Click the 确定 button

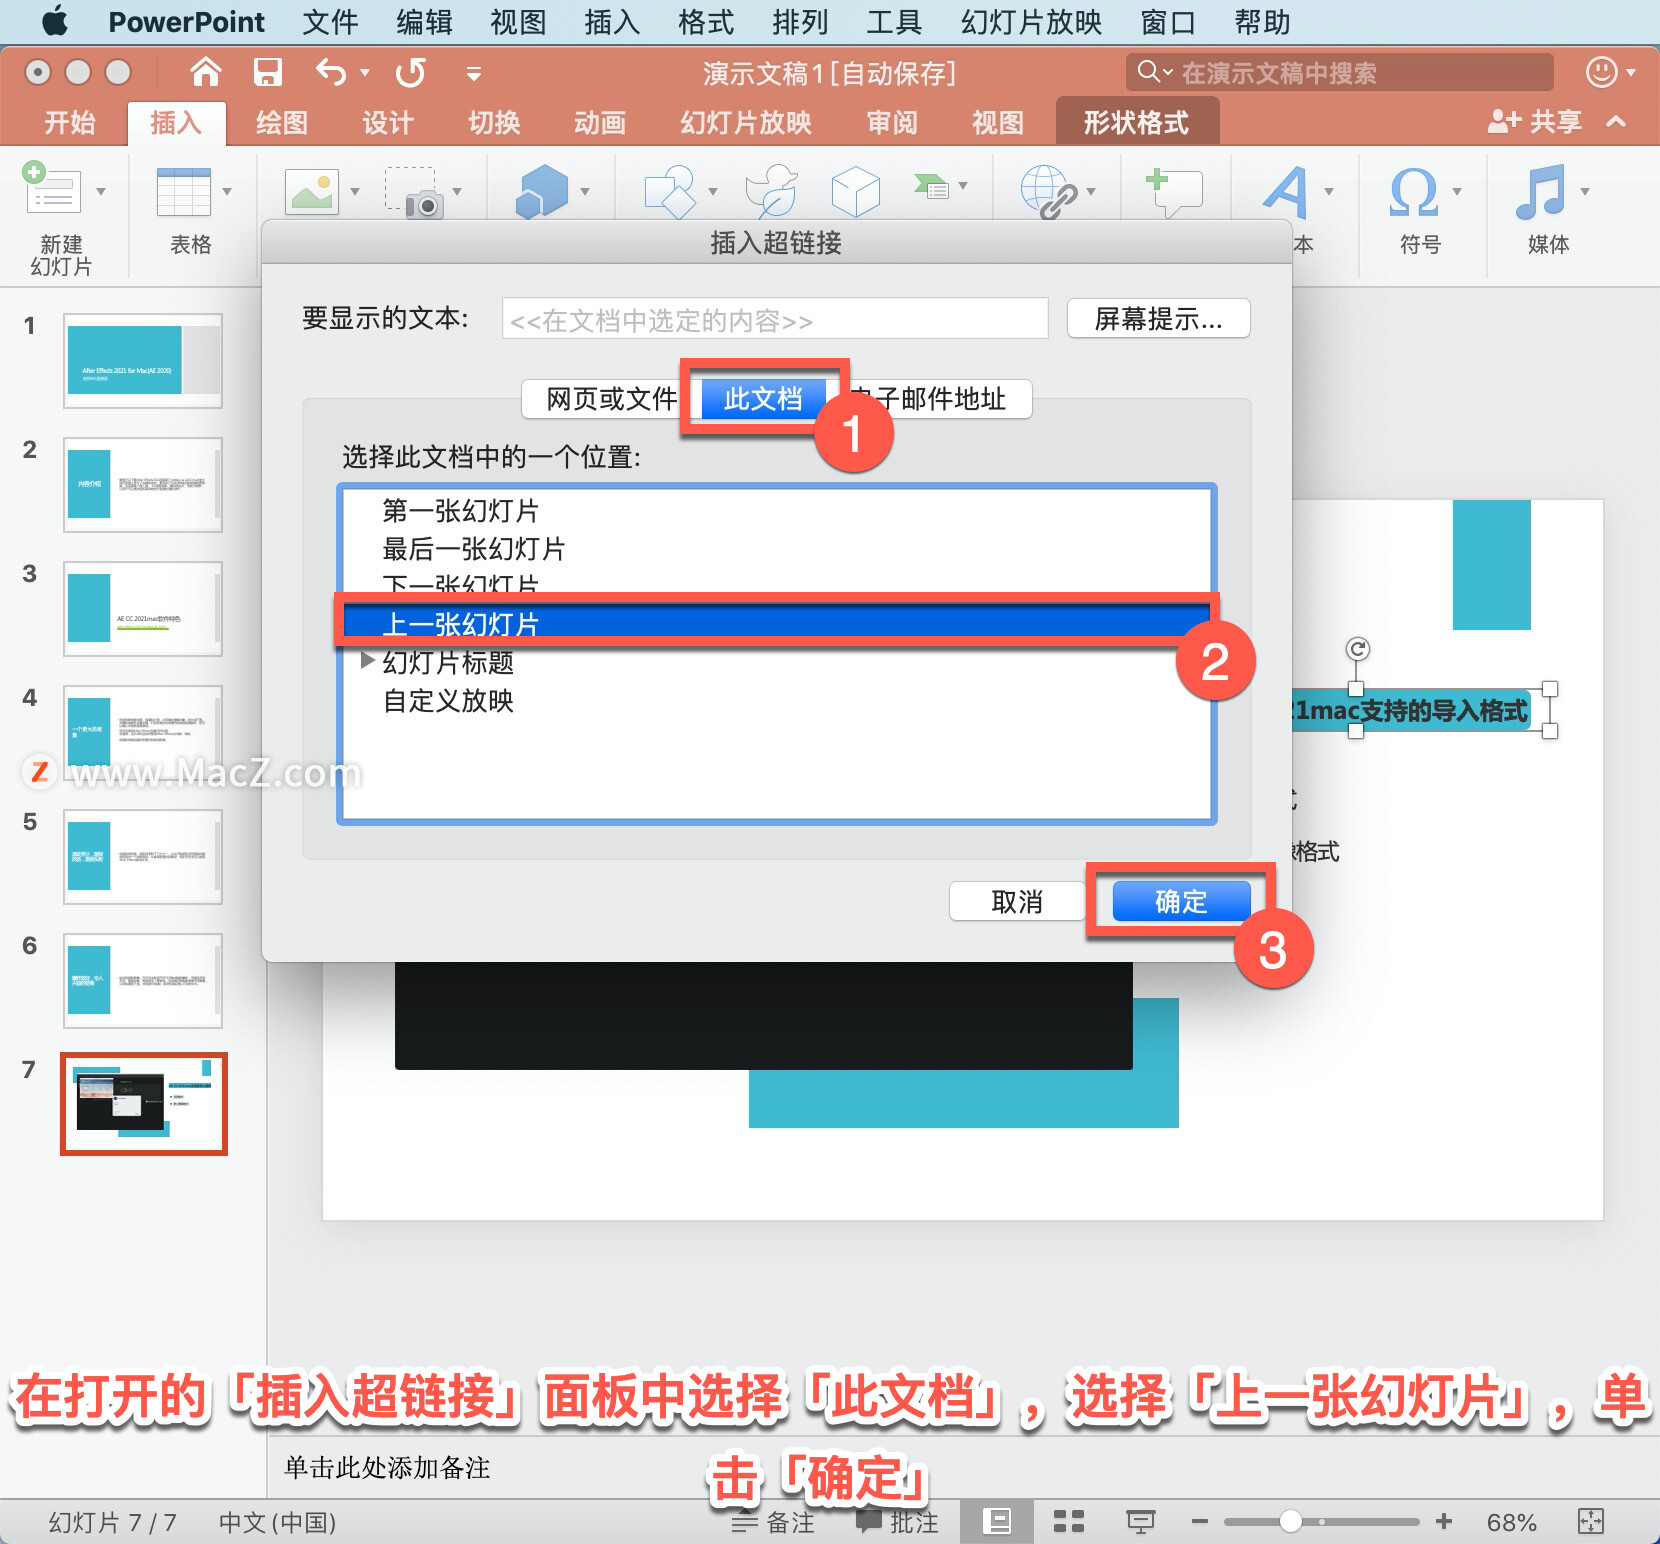coord(1181,902)
